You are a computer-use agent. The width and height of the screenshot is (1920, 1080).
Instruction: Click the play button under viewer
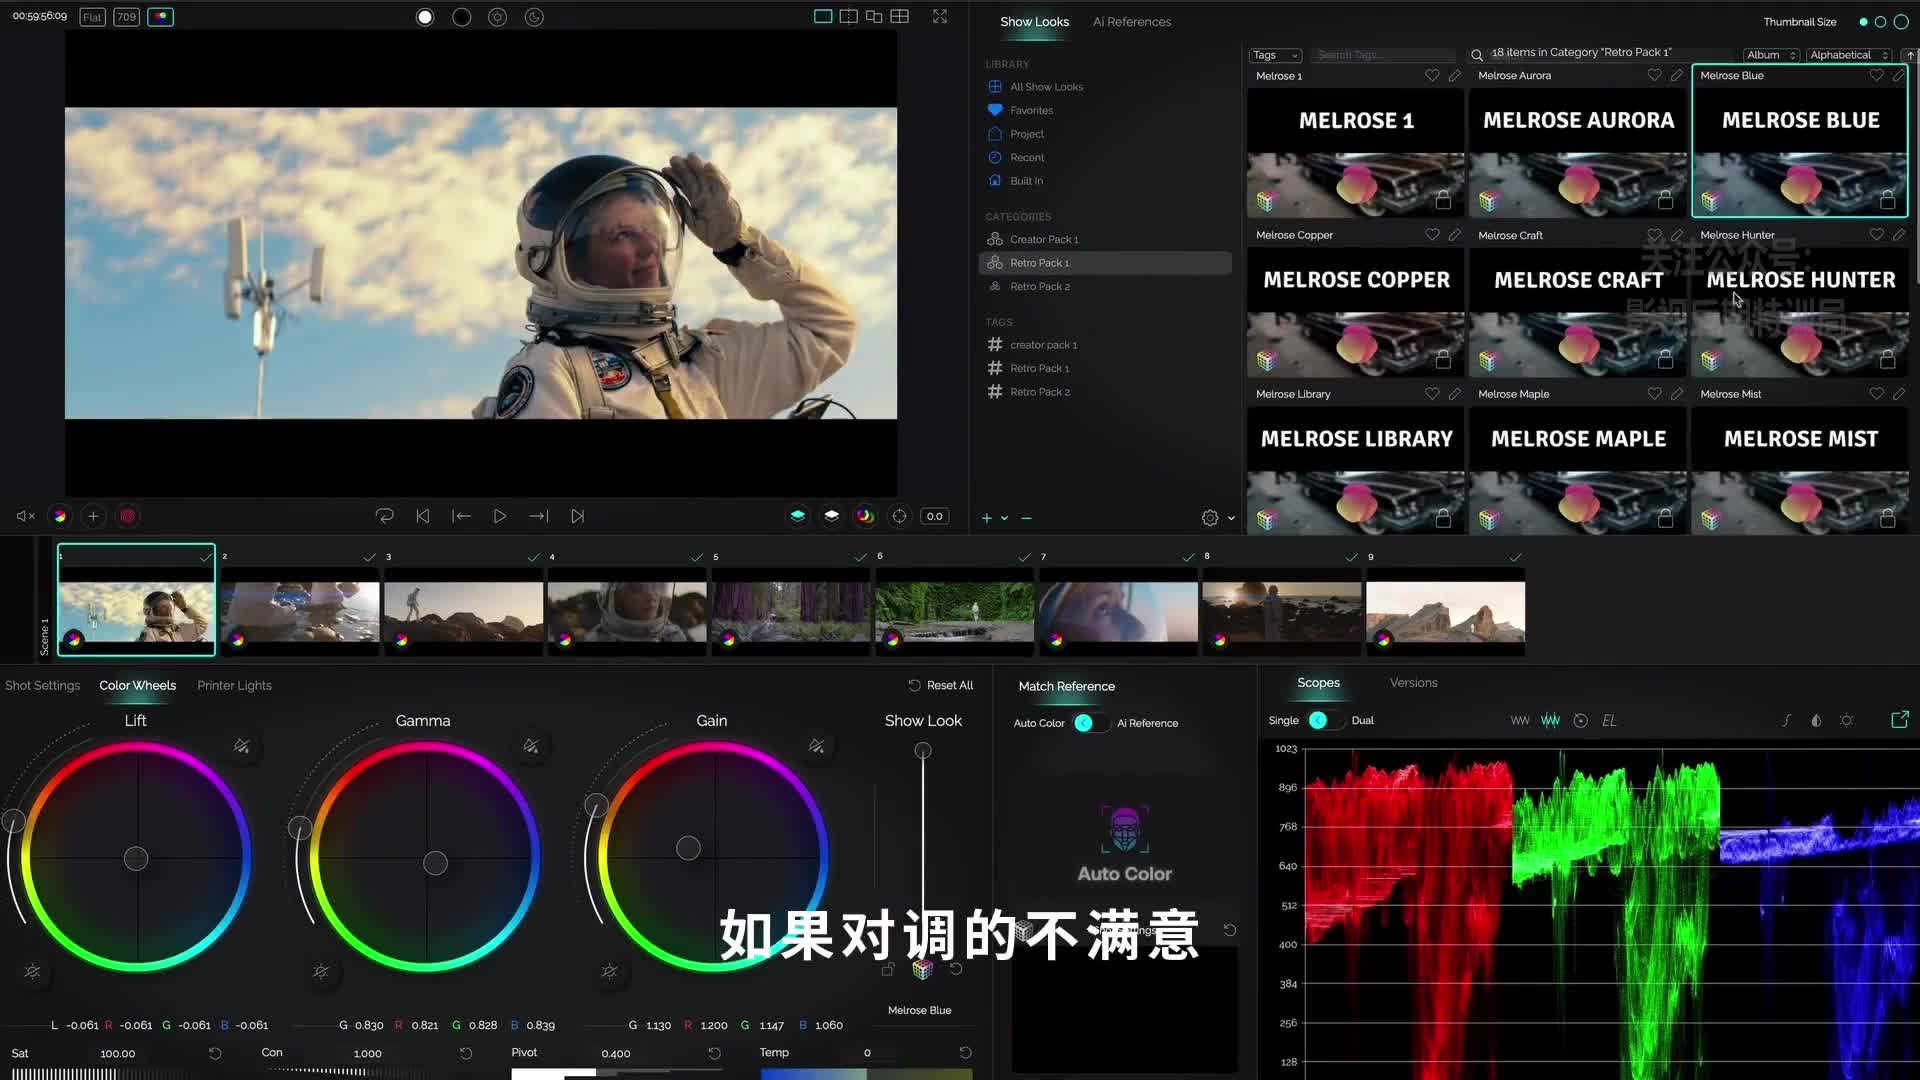pos(499,517)
